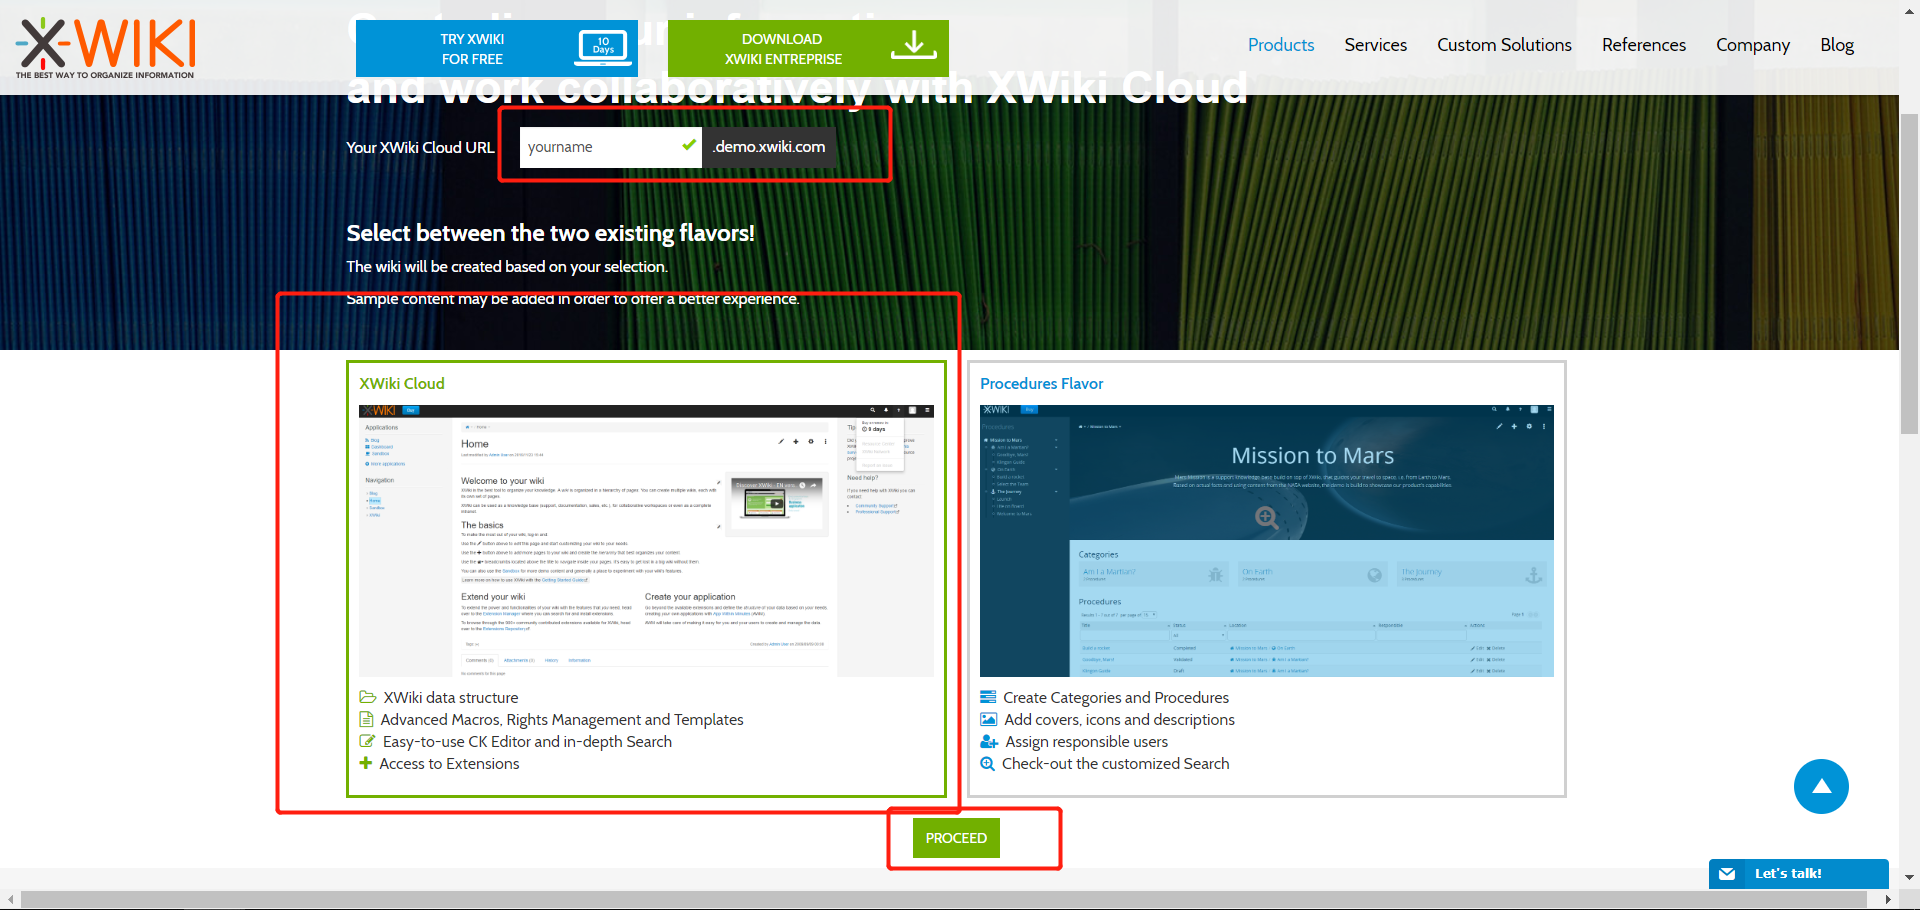1920x910 pixels.
Task: Click 'Advanced Macros, Rights Management and Templates' text
Action: 562,720
